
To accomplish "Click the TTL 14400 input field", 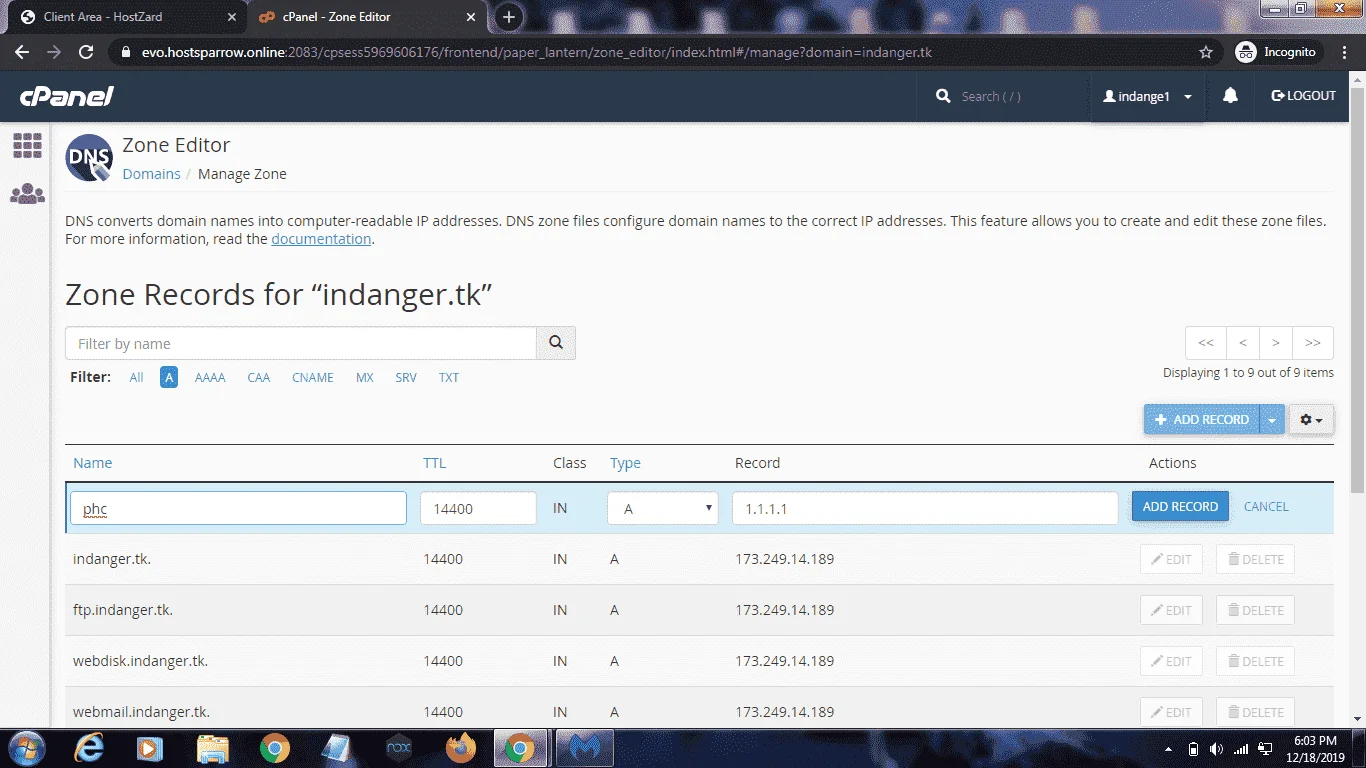I will (x=478, y=508).
